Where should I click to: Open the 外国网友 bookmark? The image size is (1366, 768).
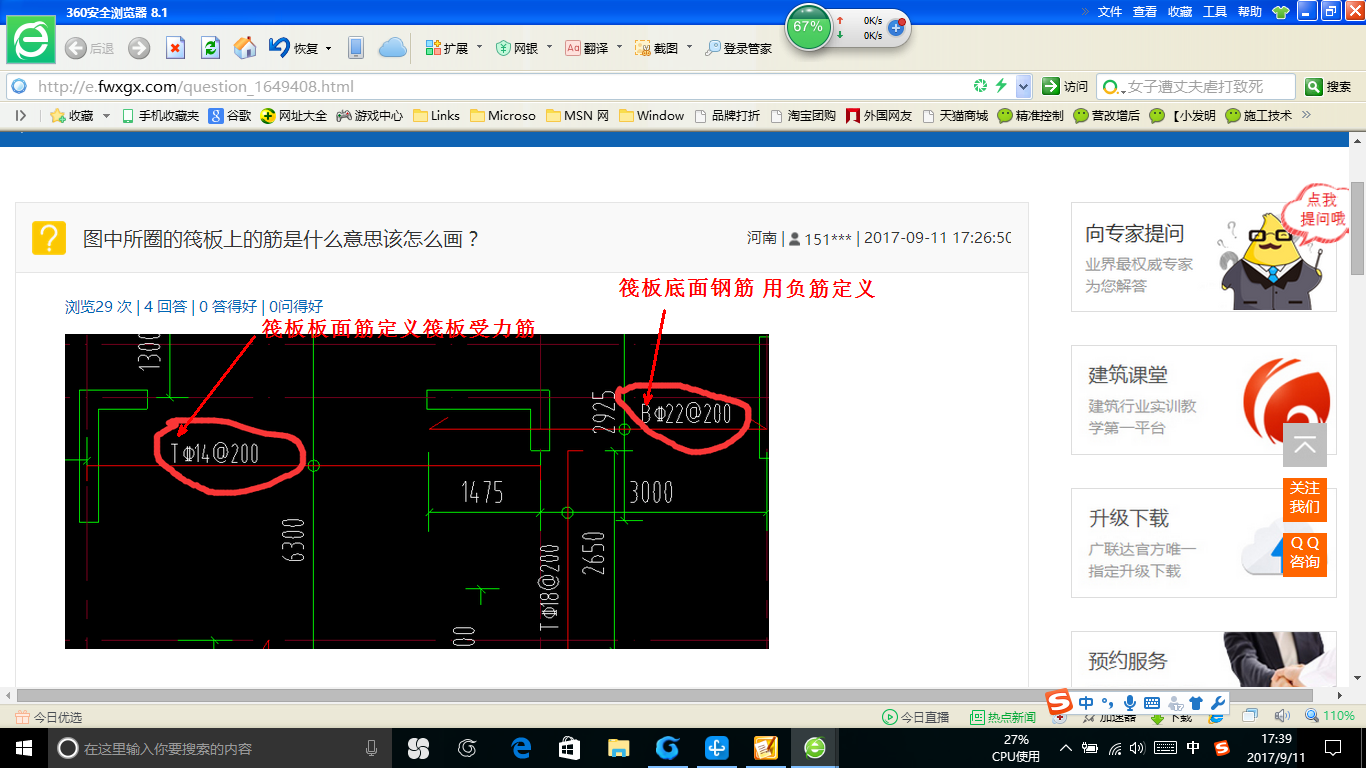(879, 115)
